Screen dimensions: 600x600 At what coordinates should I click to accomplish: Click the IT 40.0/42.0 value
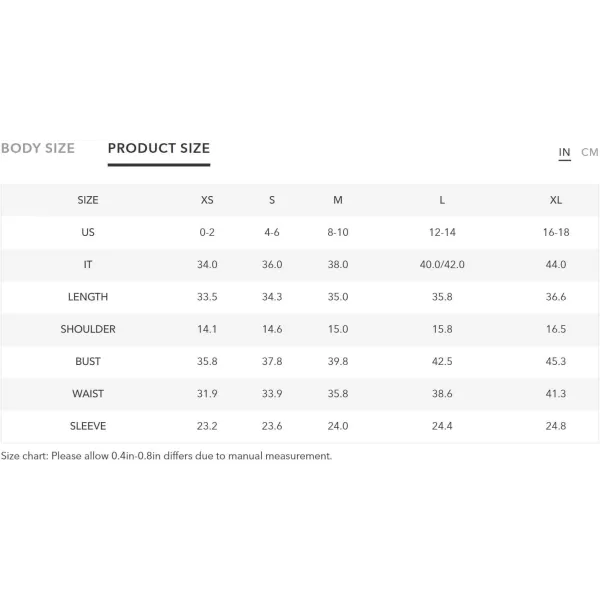pos(442,264)
